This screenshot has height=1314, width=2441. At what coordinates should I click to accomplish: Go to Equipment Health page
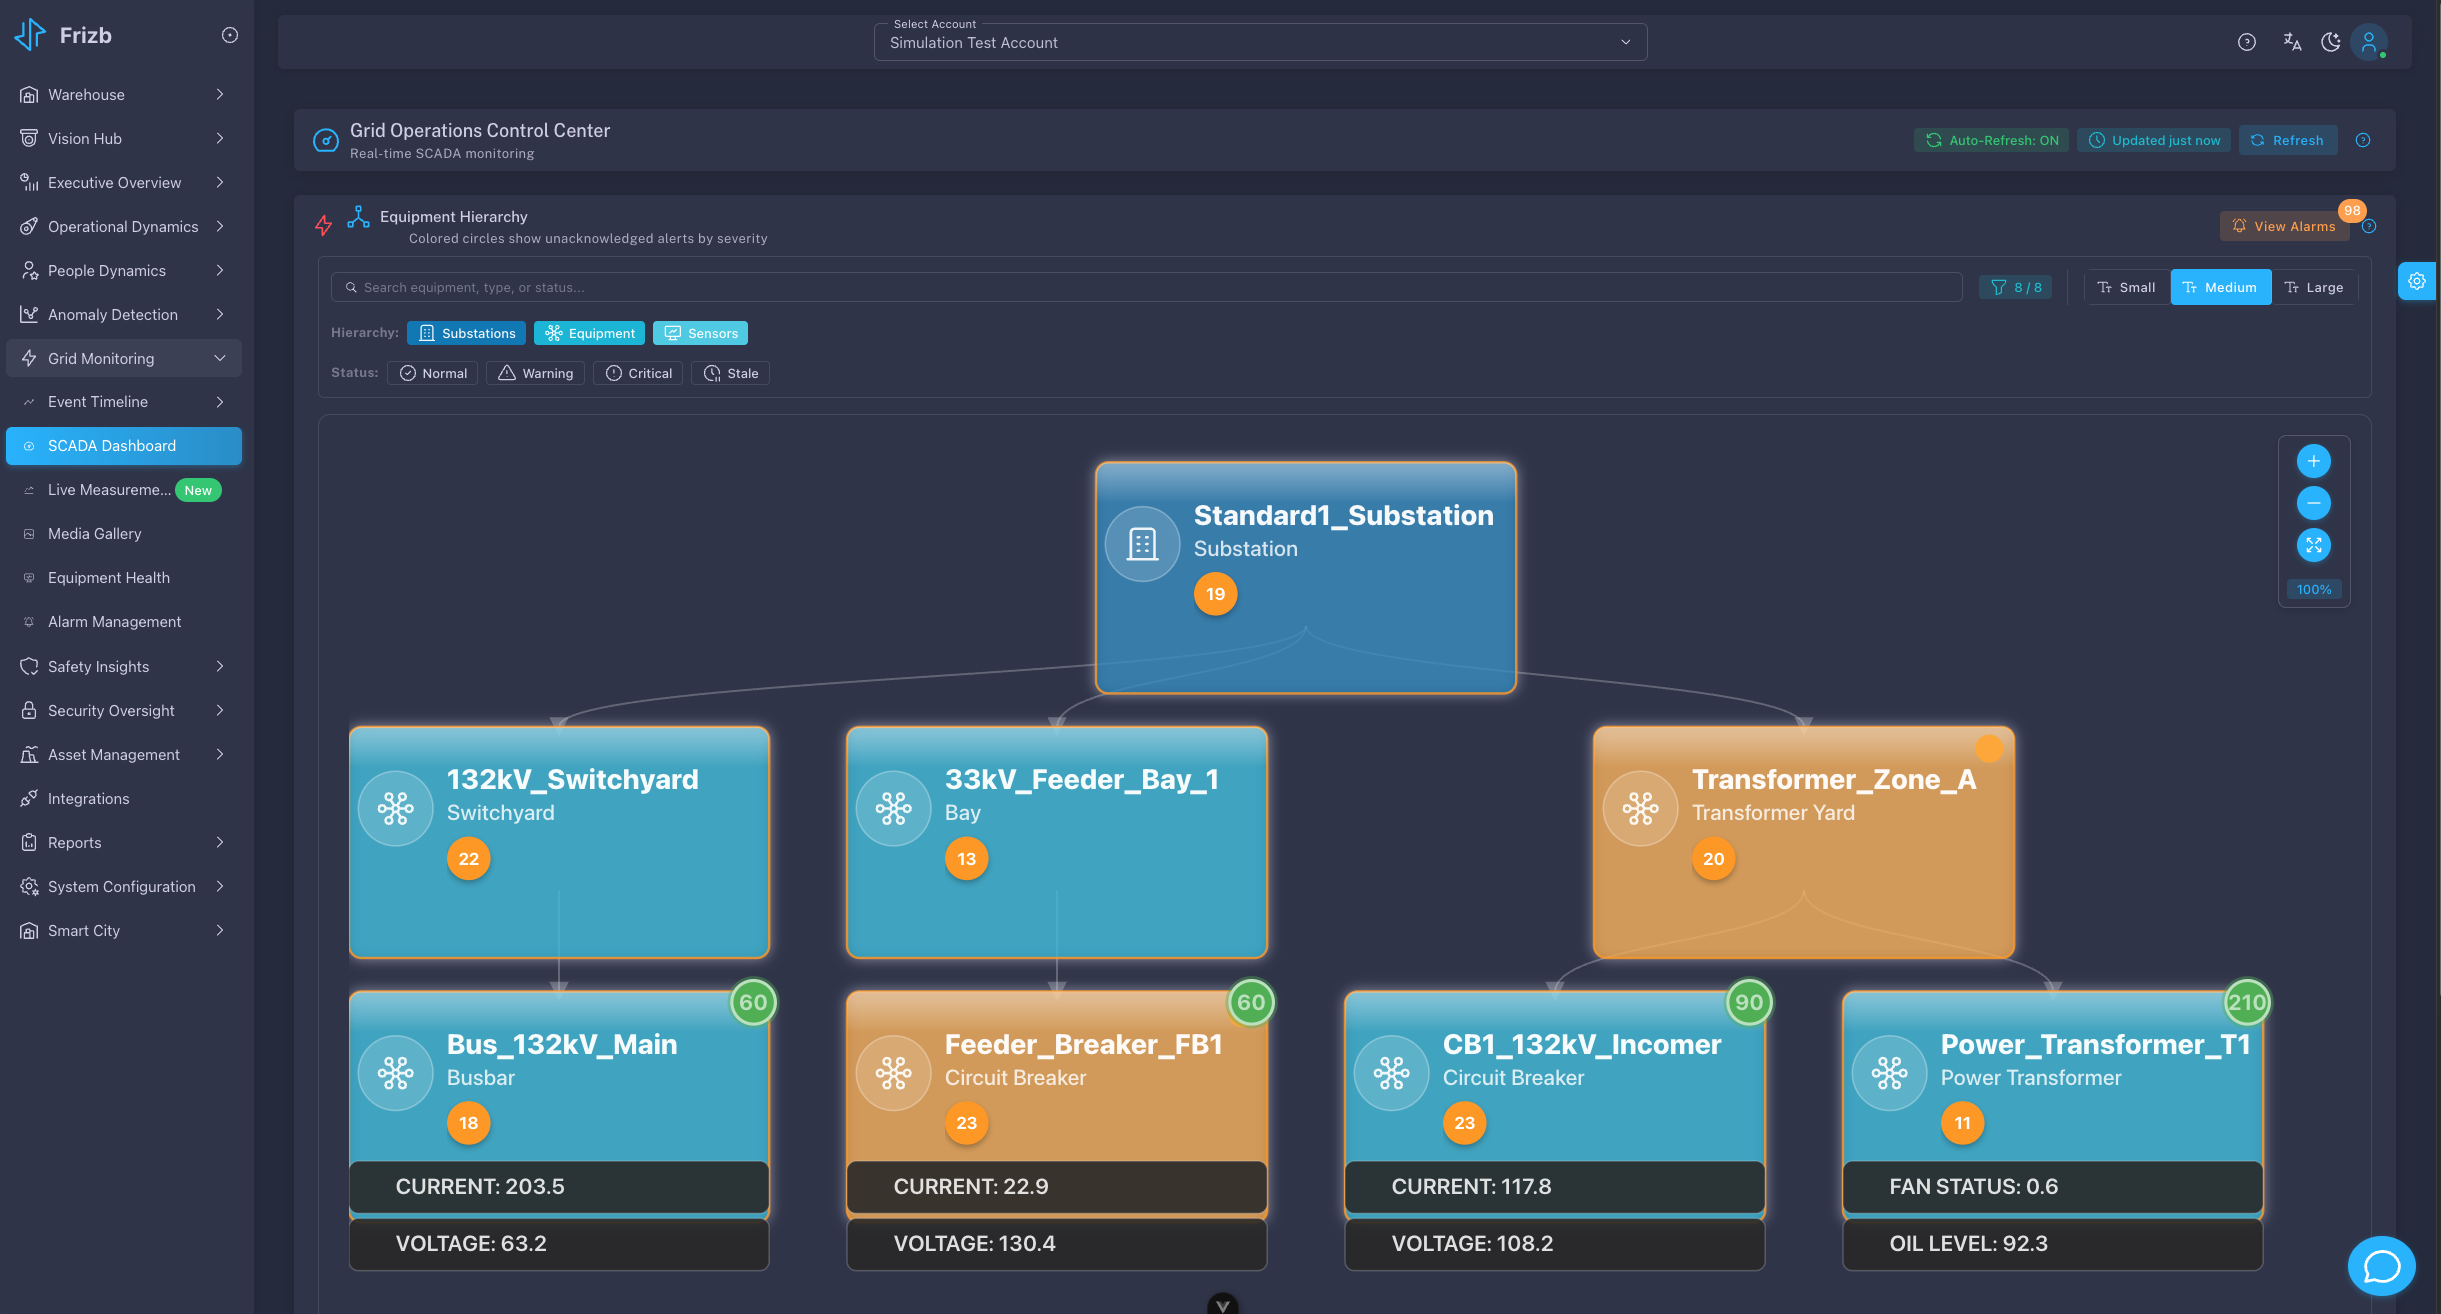point(108,578)
